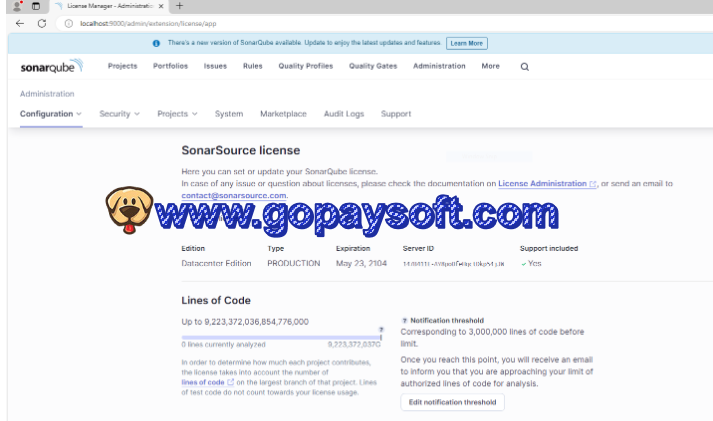Click the browser back arrow

click(x=20, y=23)
